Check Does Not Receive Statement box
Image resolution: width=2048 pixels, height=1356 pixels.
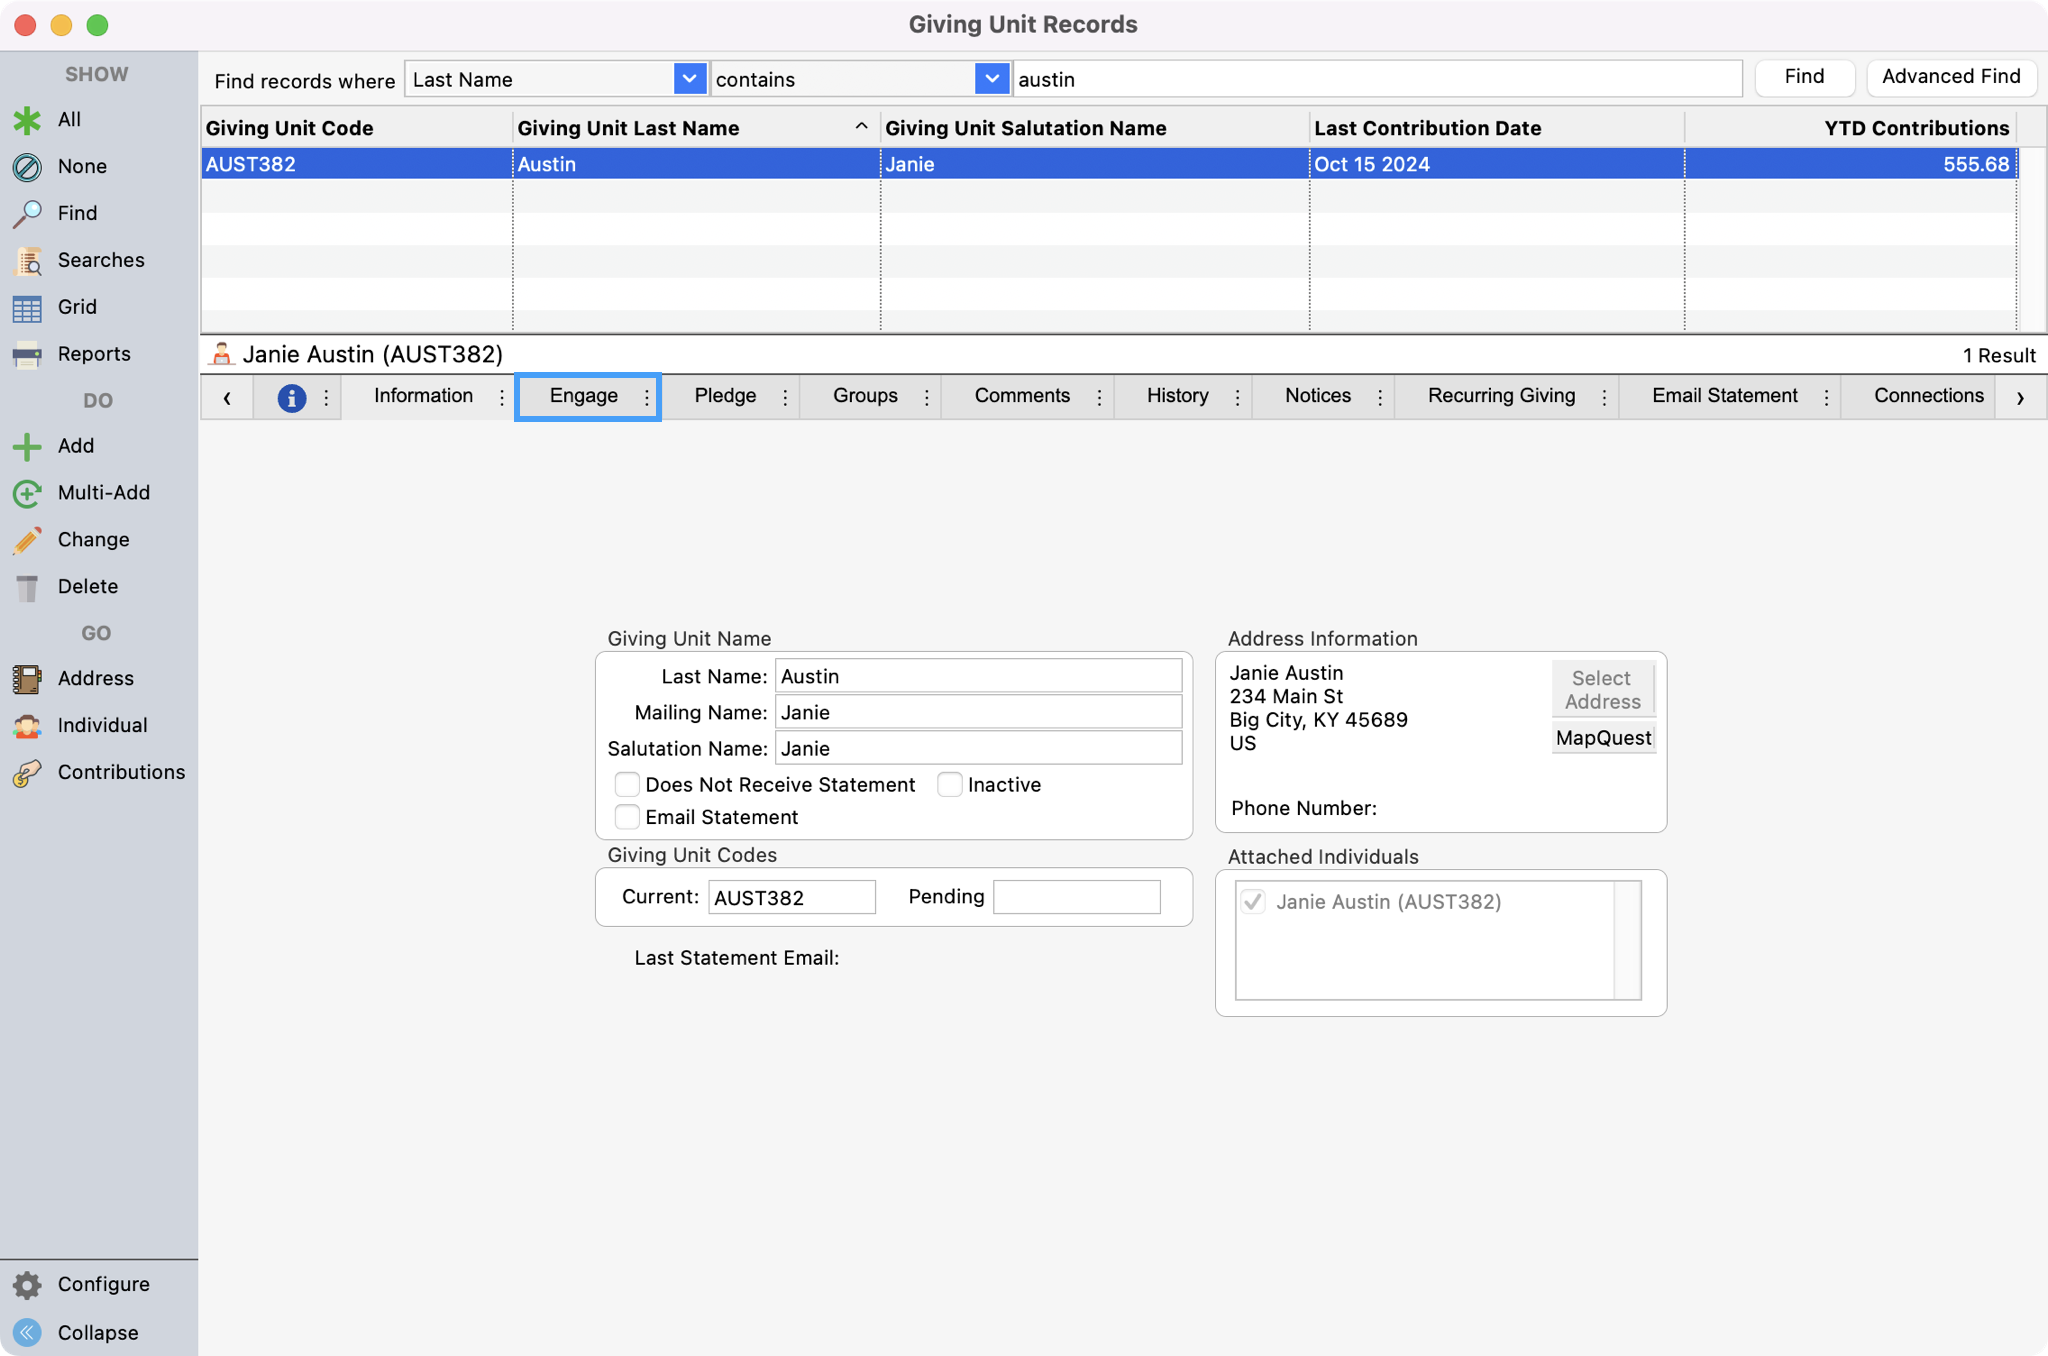click(x=627, y=785)
